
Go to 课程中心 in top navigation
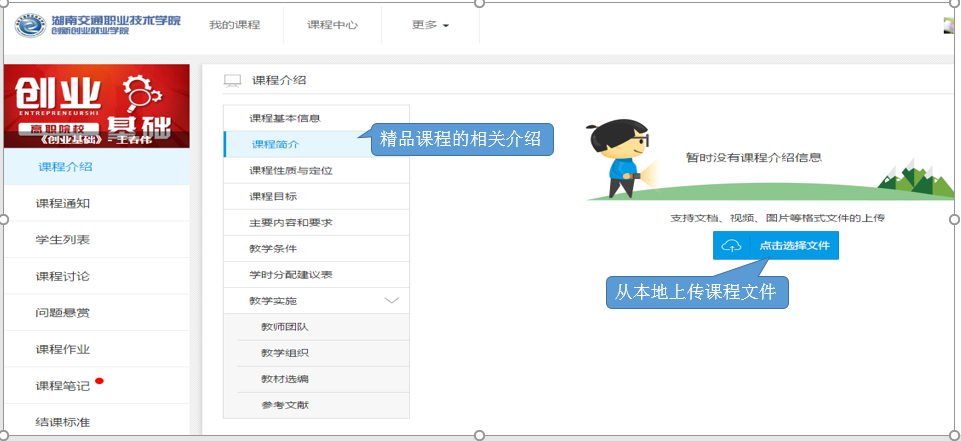(x=332, y=24)
